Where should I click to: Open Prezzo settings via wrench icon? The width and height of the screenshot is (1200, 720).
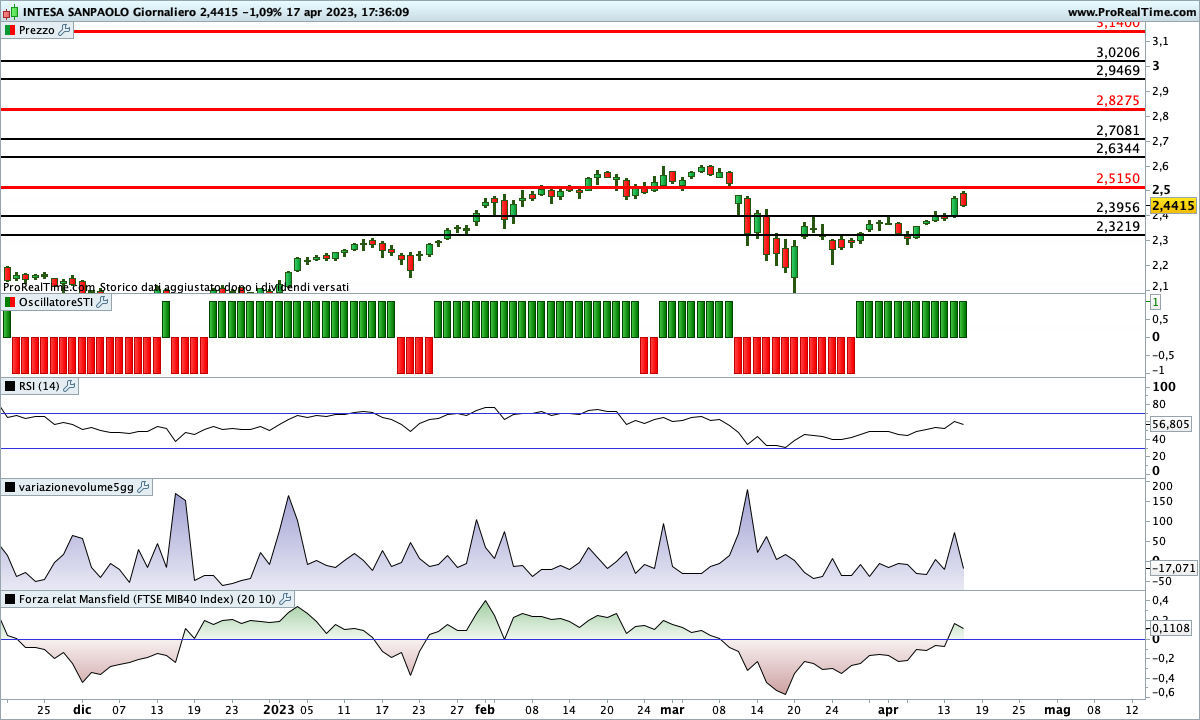65,30
